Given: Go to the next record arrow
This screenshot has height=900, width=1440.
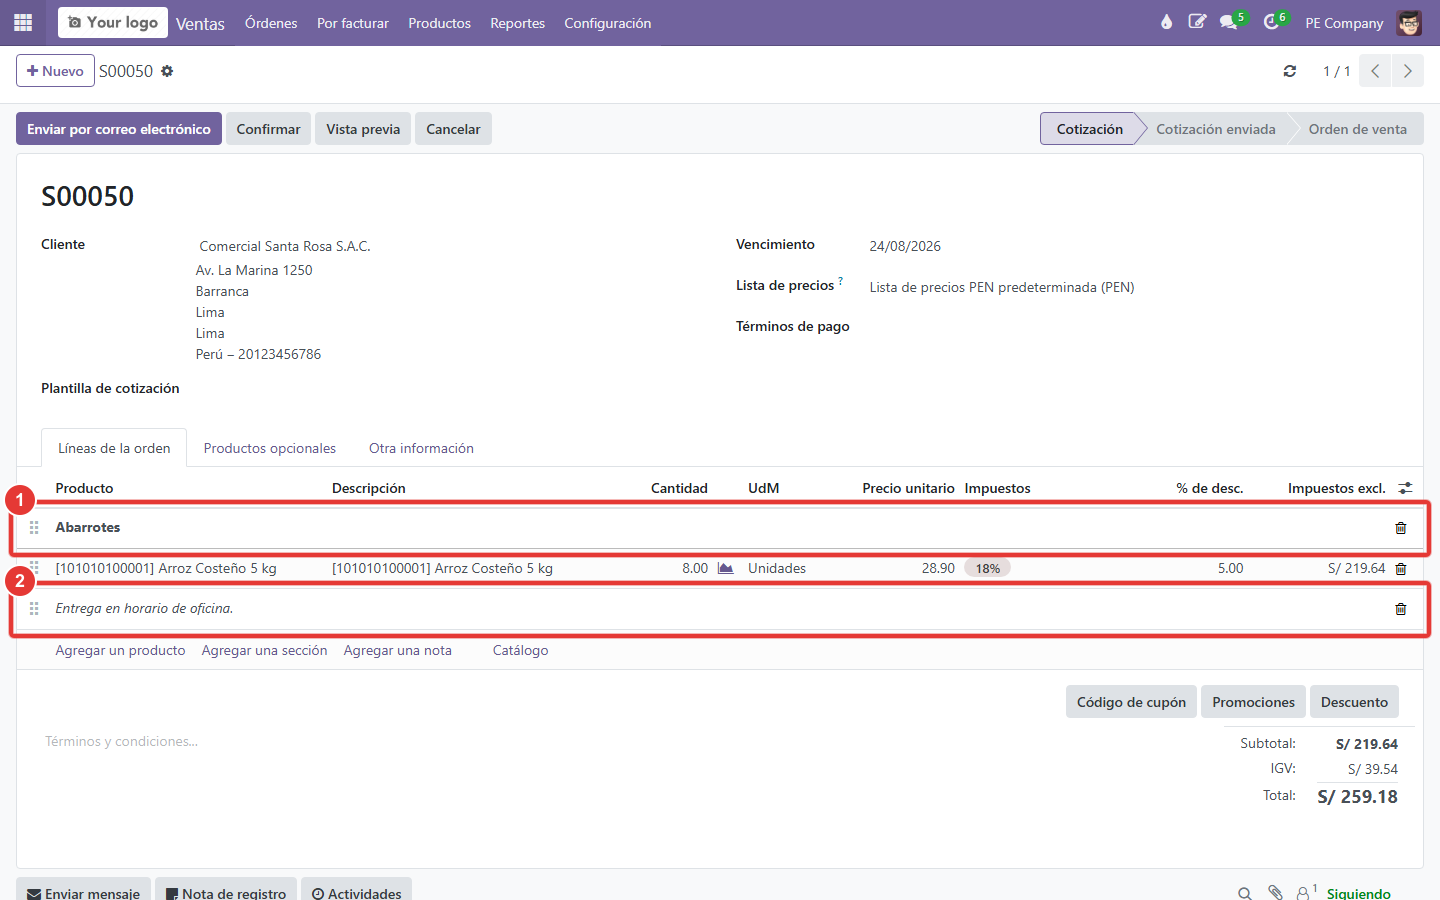Looking at the screenshot, I should [1407, 71].
